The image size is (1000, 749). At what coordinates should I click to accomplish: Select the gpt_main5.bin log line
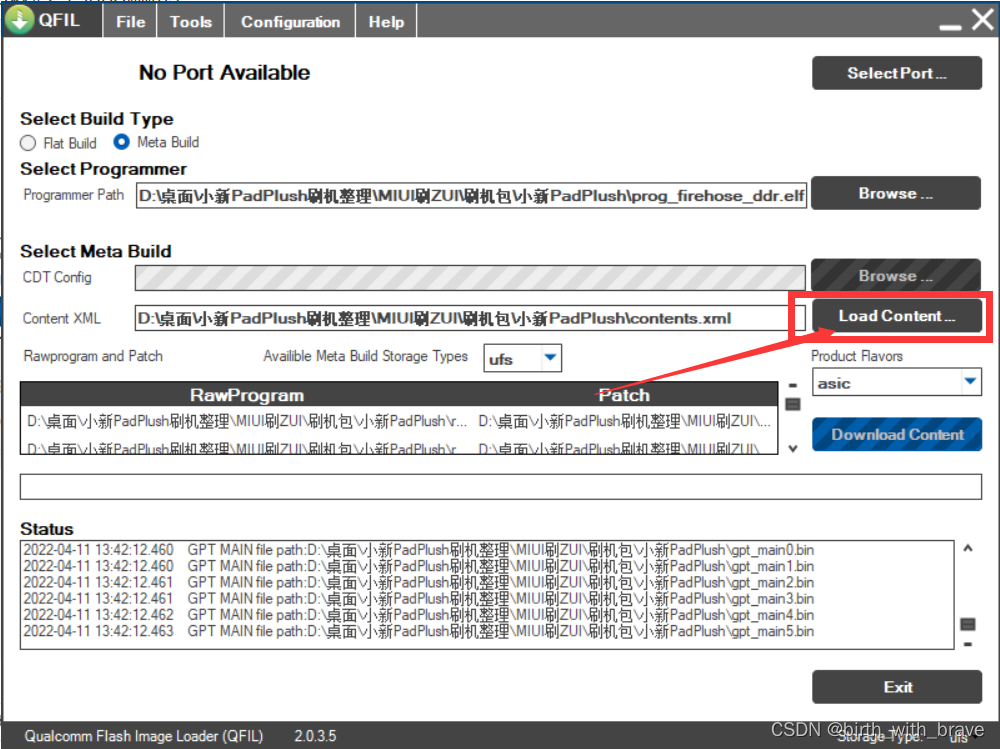point(418,631)
